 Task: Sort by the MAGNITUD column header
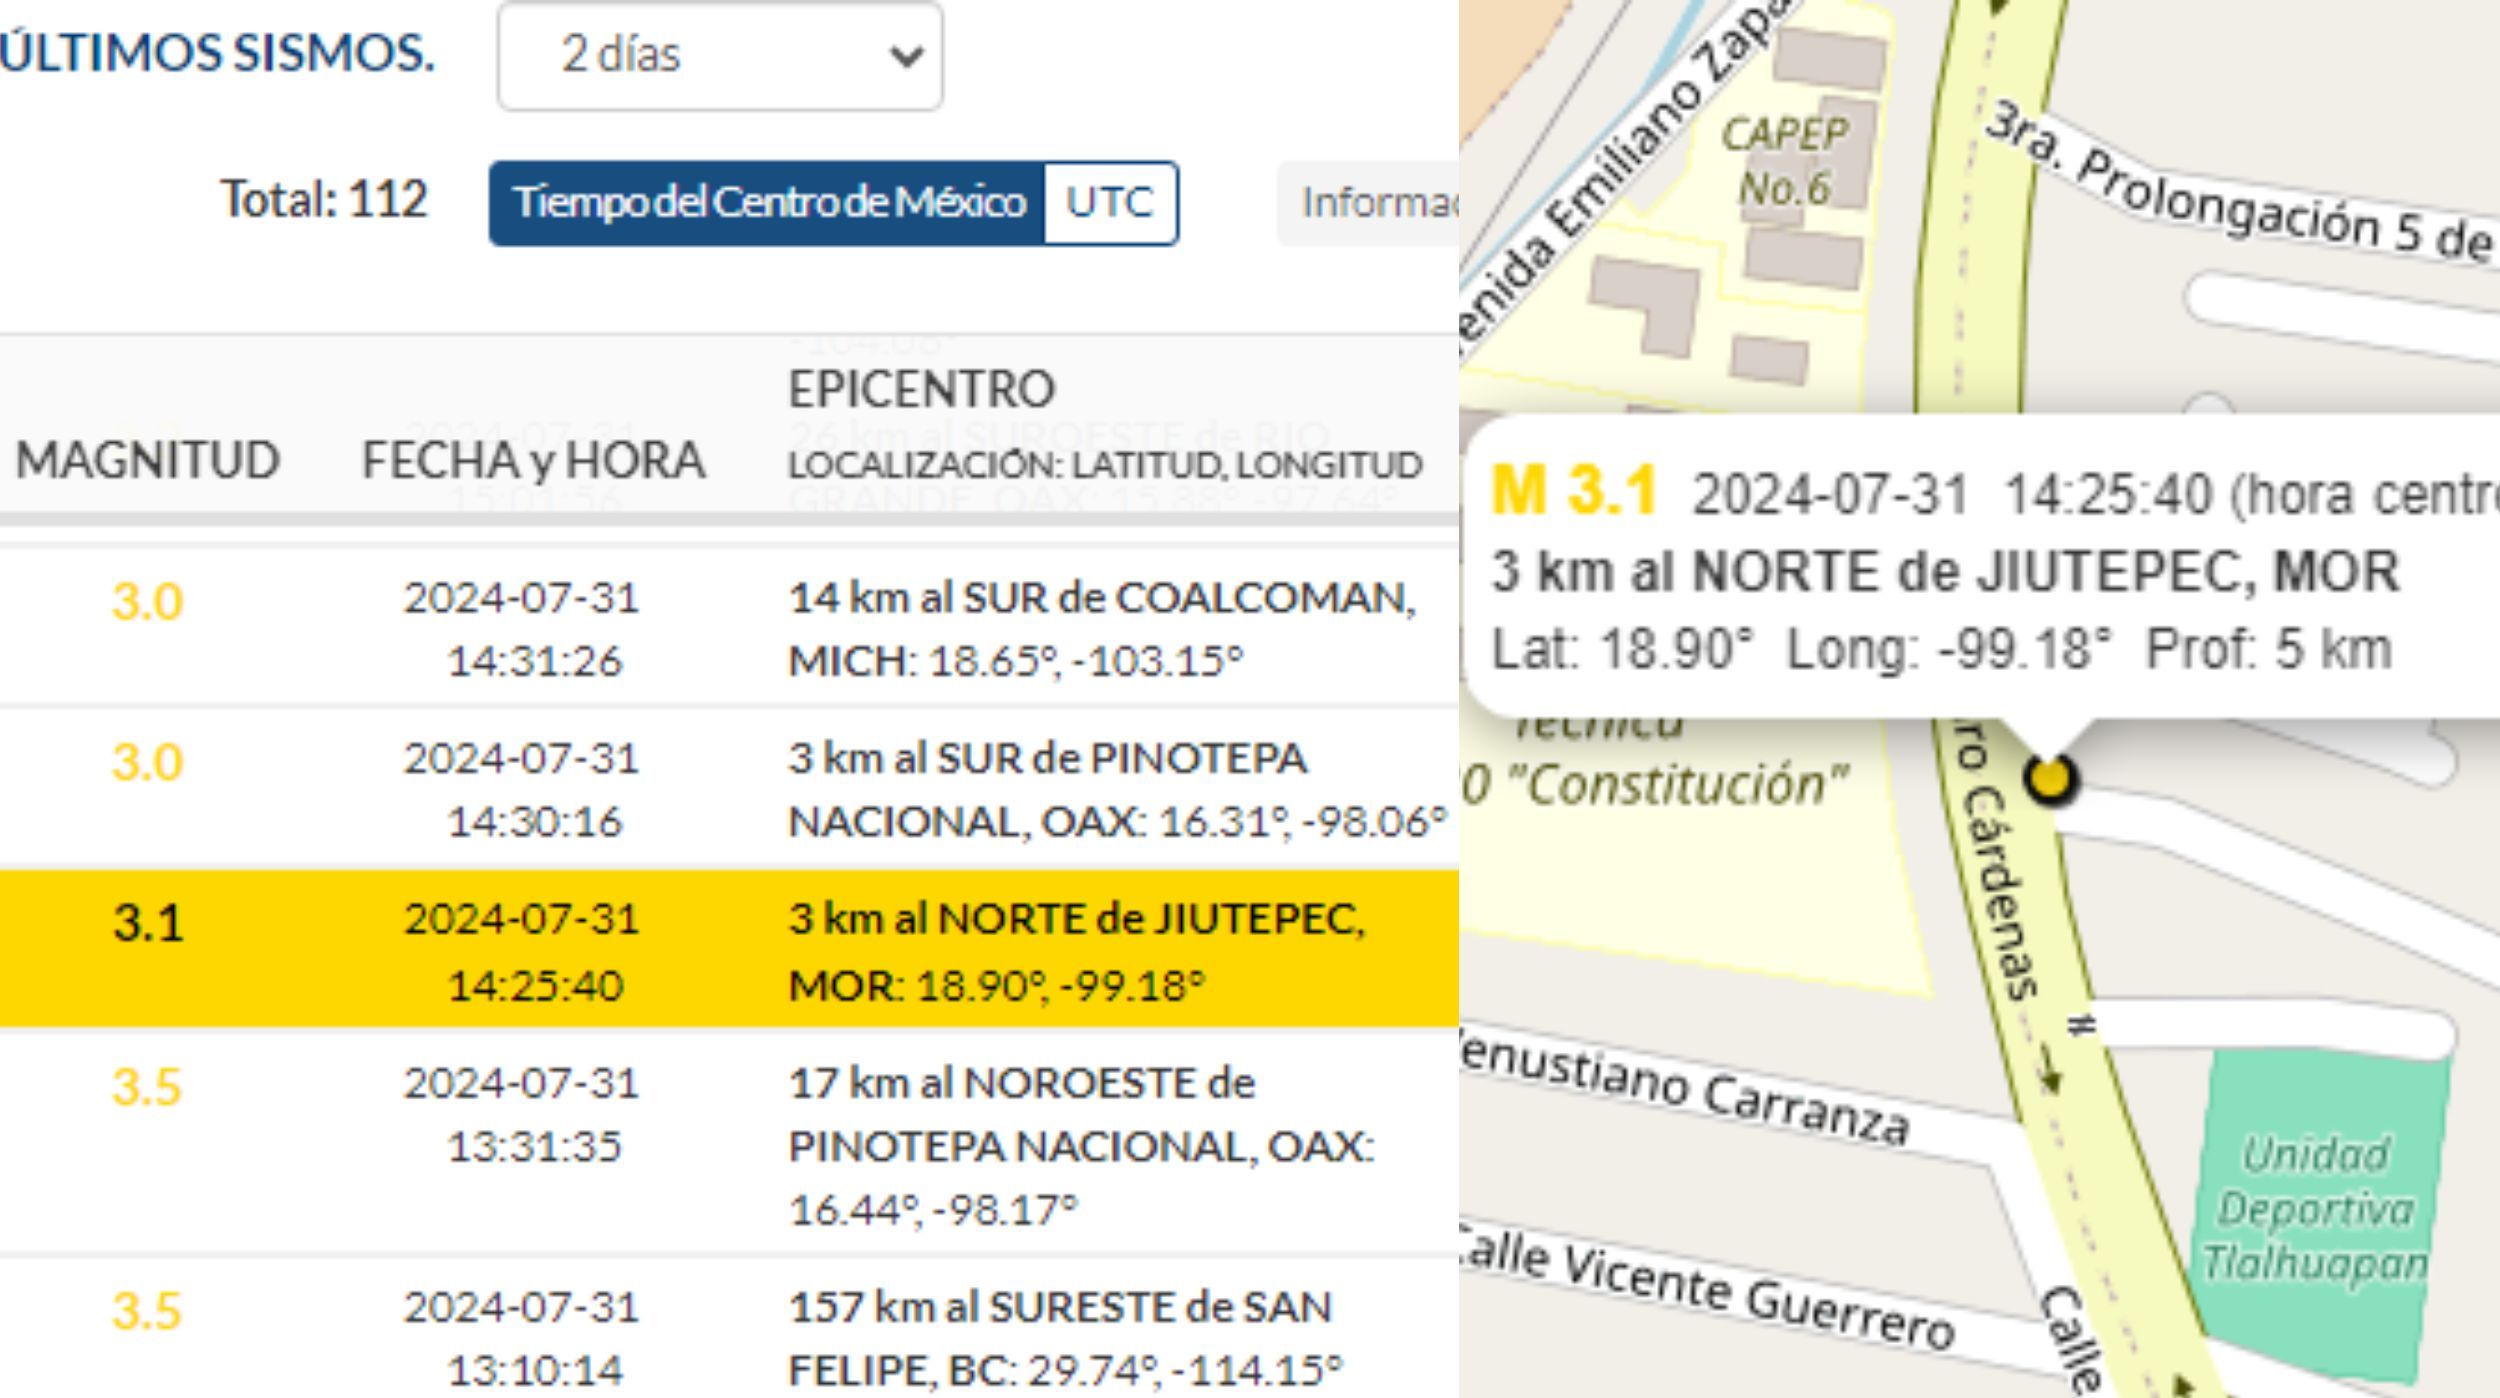pyautogui.click(x=148, y=461)
